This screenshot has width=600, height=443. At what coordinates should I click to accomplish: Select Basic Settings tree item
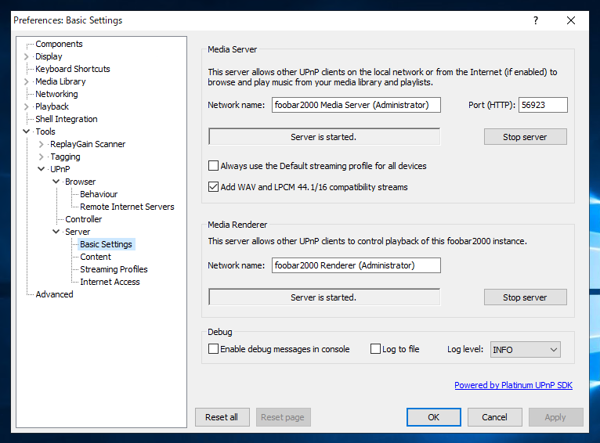click(106, 244)
